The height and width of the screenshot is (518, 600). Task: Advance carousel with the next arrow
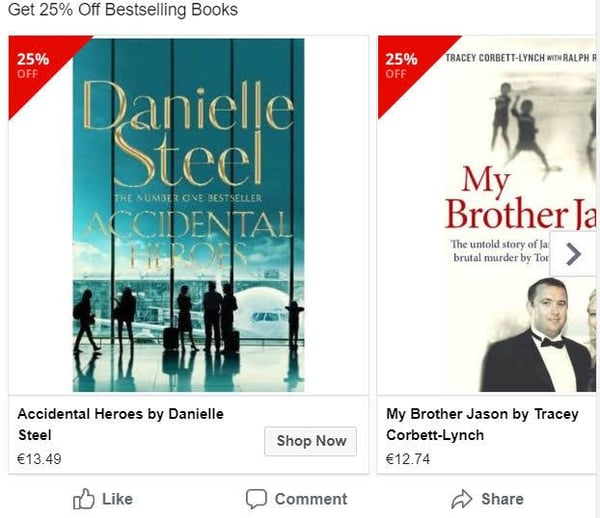click(x=573, y=255)
